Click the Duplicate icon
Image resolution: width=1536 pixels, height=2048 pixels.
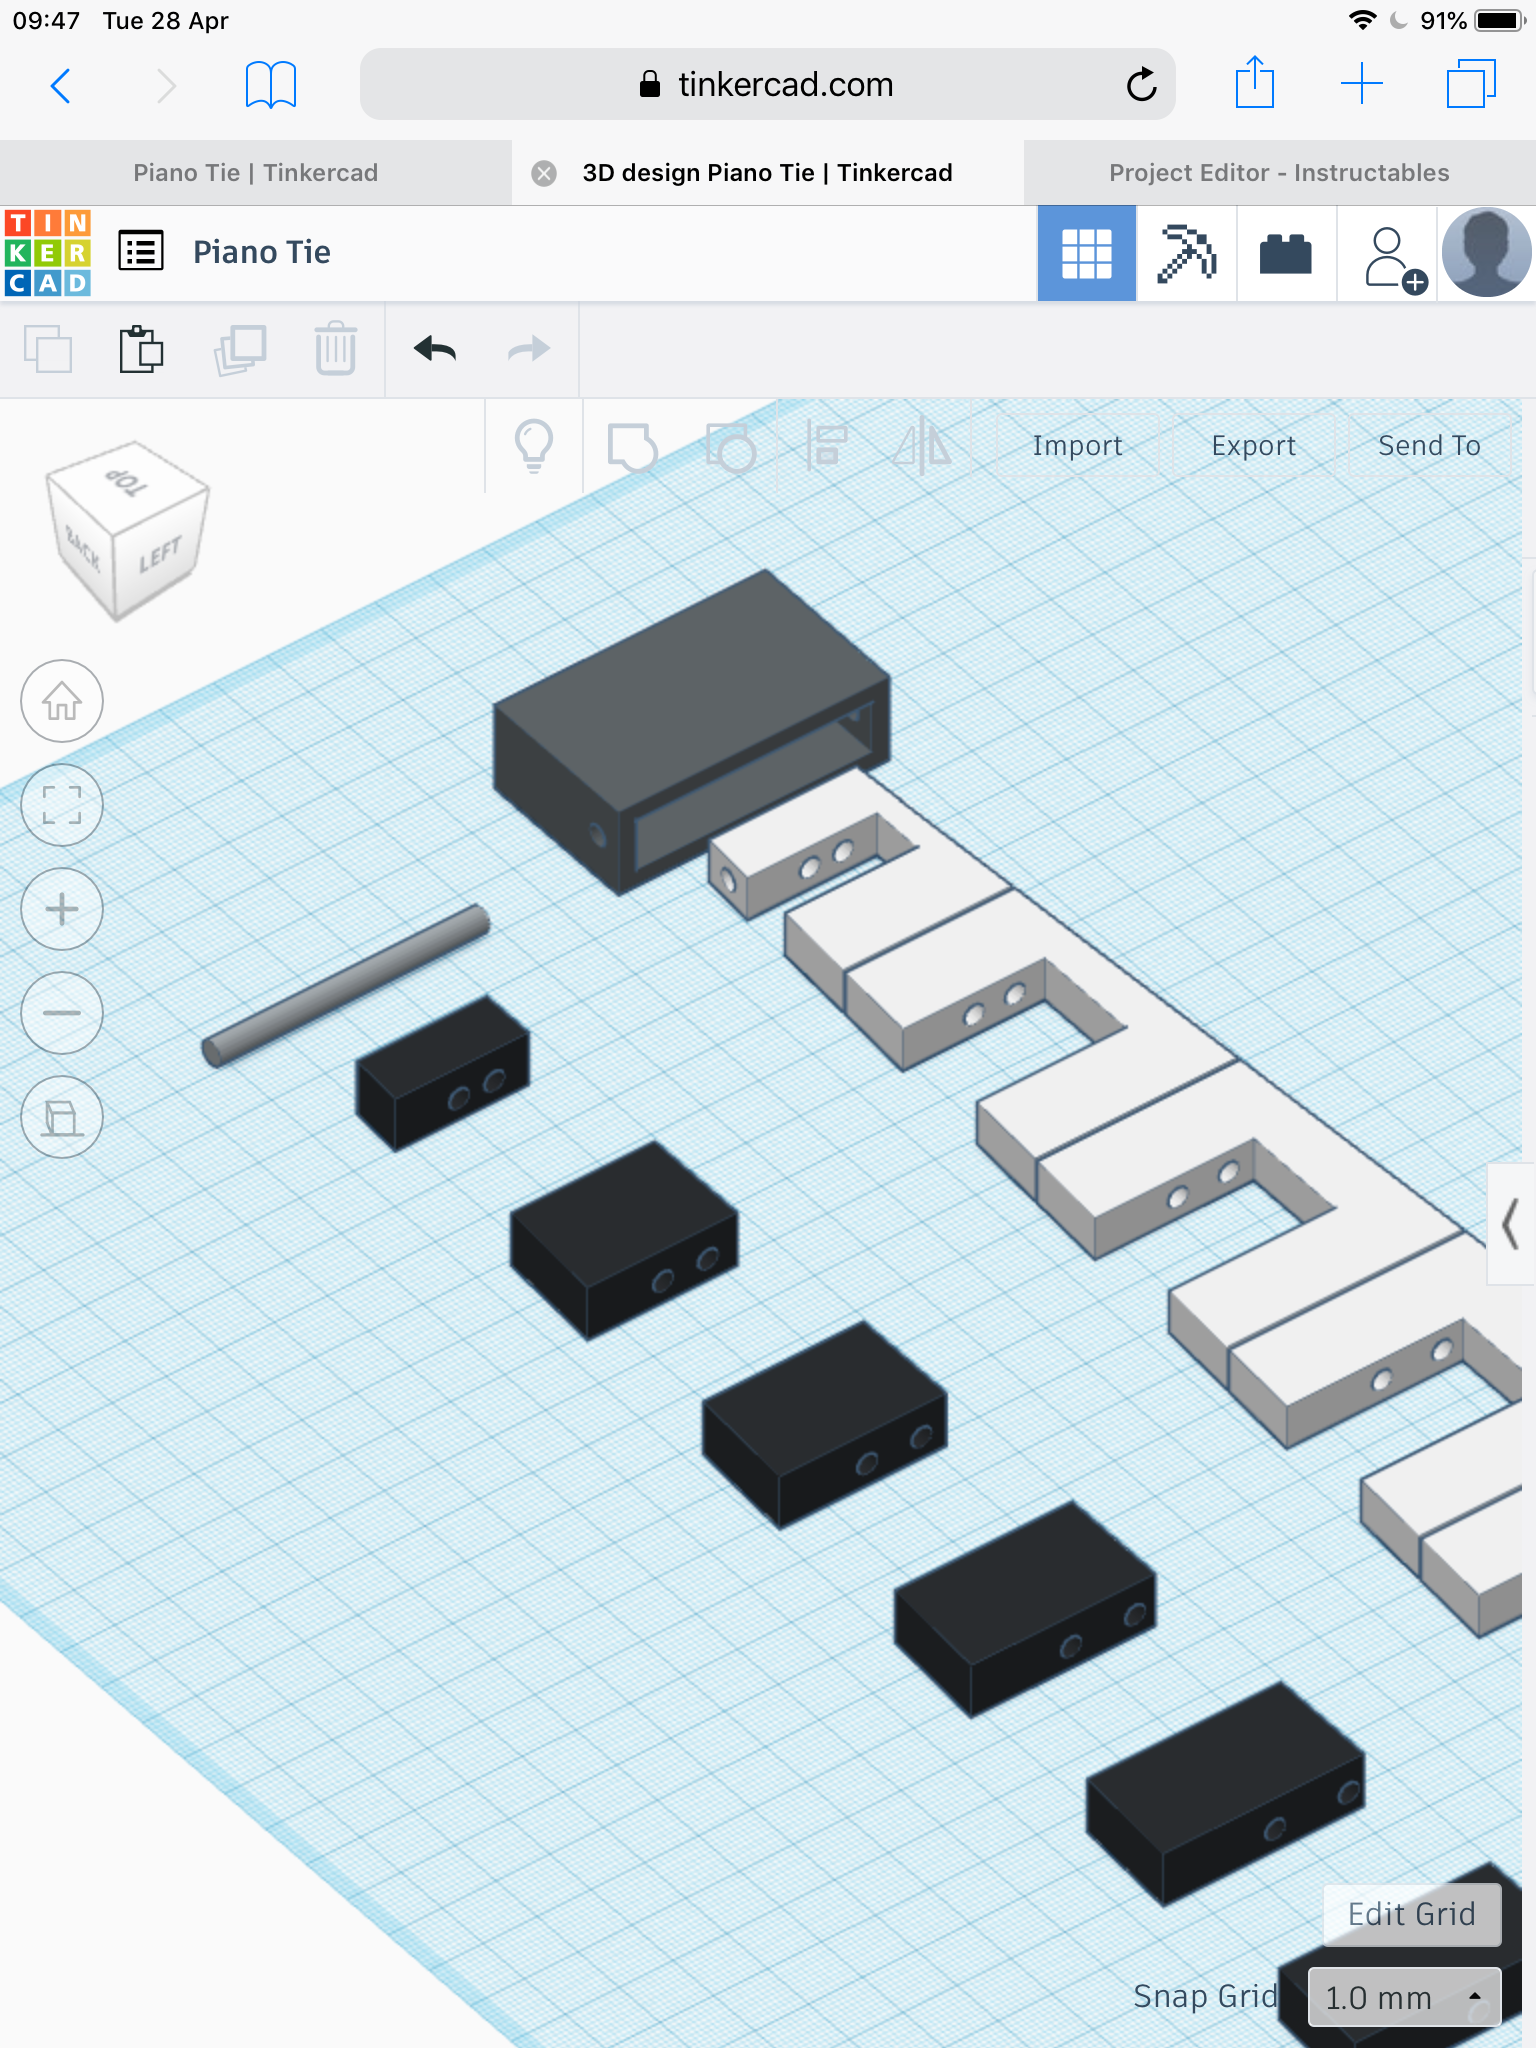[x=240, y=349]
